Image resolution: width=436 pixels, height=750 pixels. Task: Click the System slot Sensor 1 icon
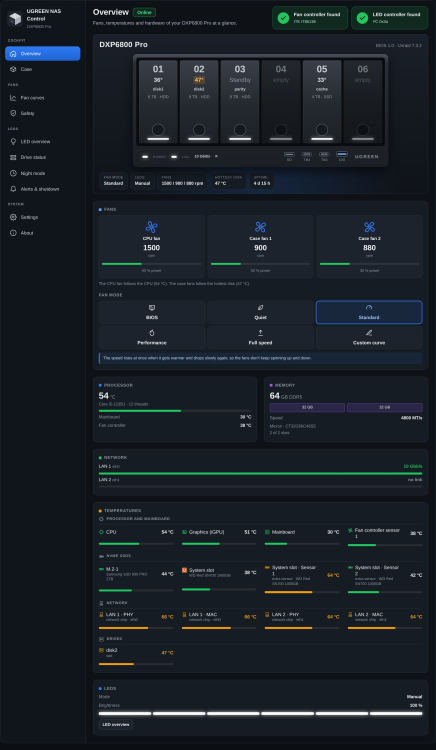coord(267,567)
